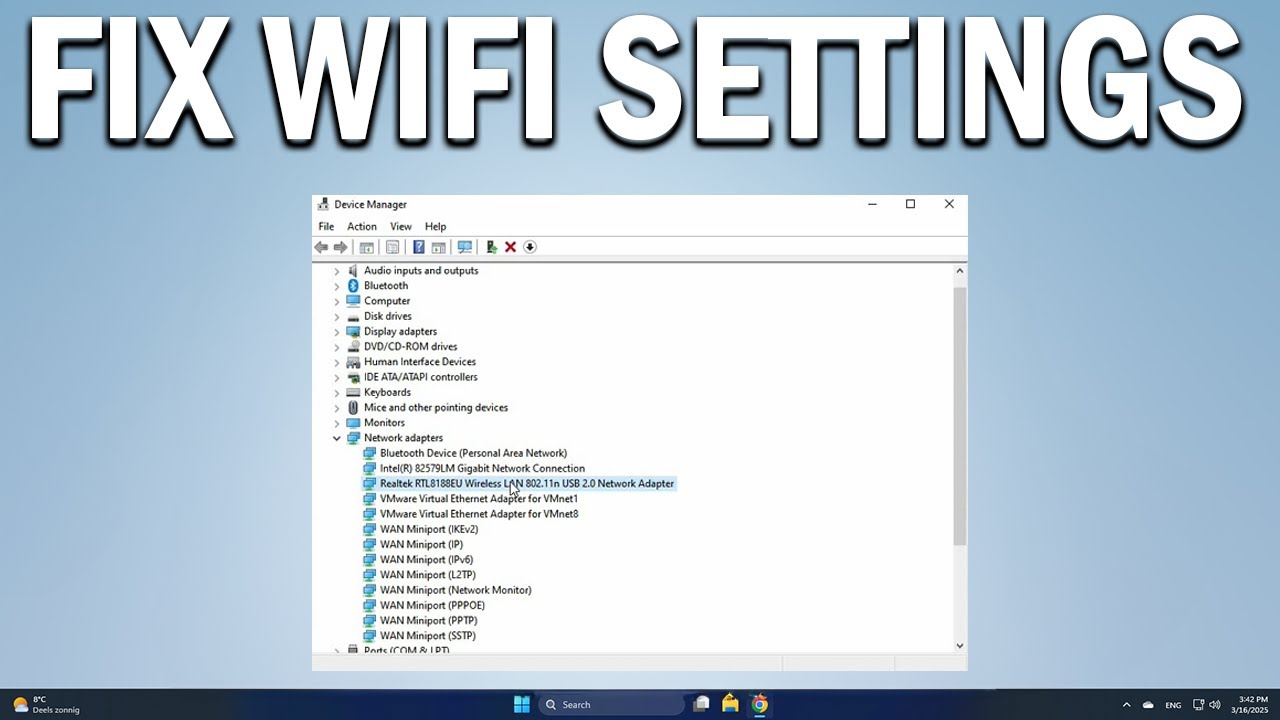The height and width of the screenshot is (720, 1280).
Task: Collapse the Network adapters category
Action: 337,438
